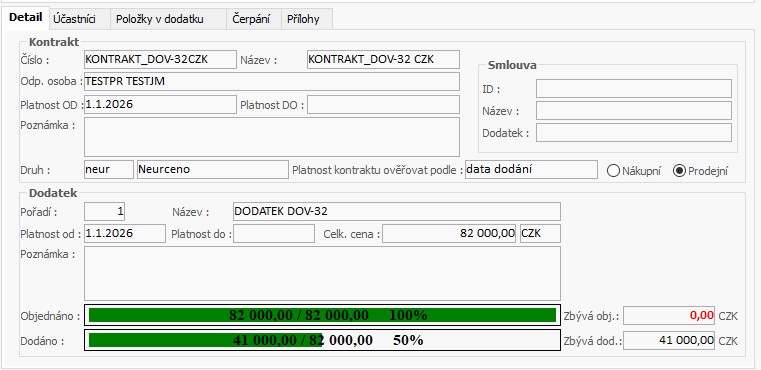Click the Dodatek Platnost od field
Image resolution: width=761 pixels, height=370 pixels.
125,234
